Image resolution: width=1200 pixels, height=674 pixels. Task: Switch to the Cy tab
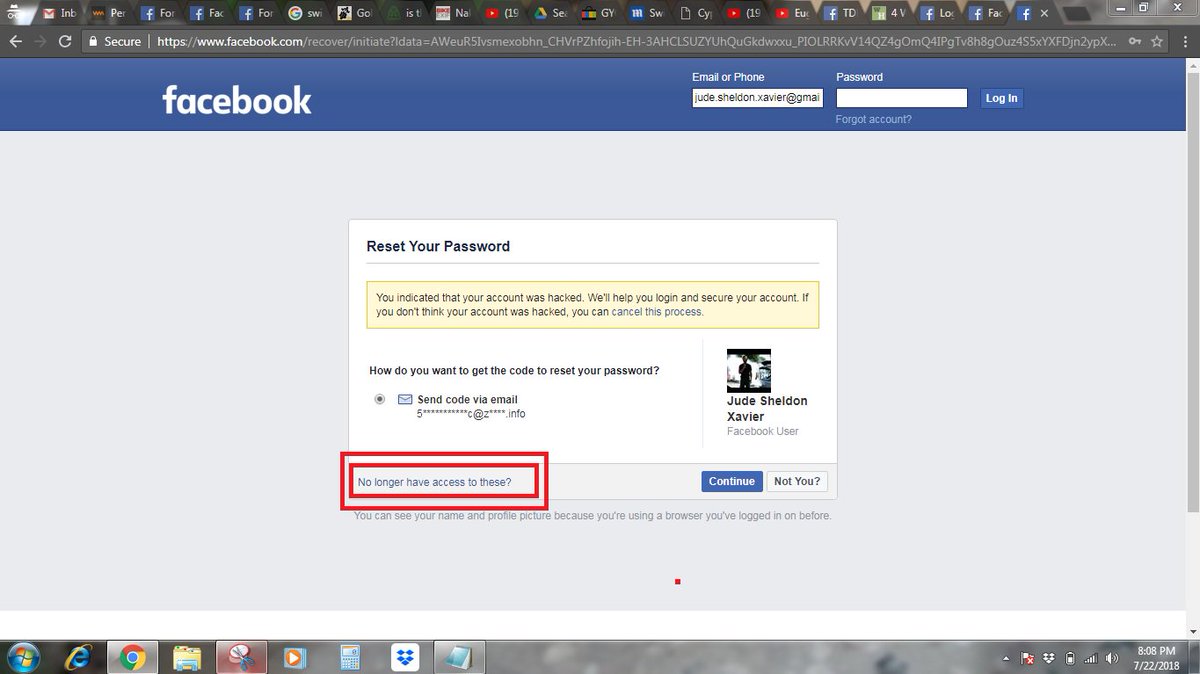pos(696,14)
